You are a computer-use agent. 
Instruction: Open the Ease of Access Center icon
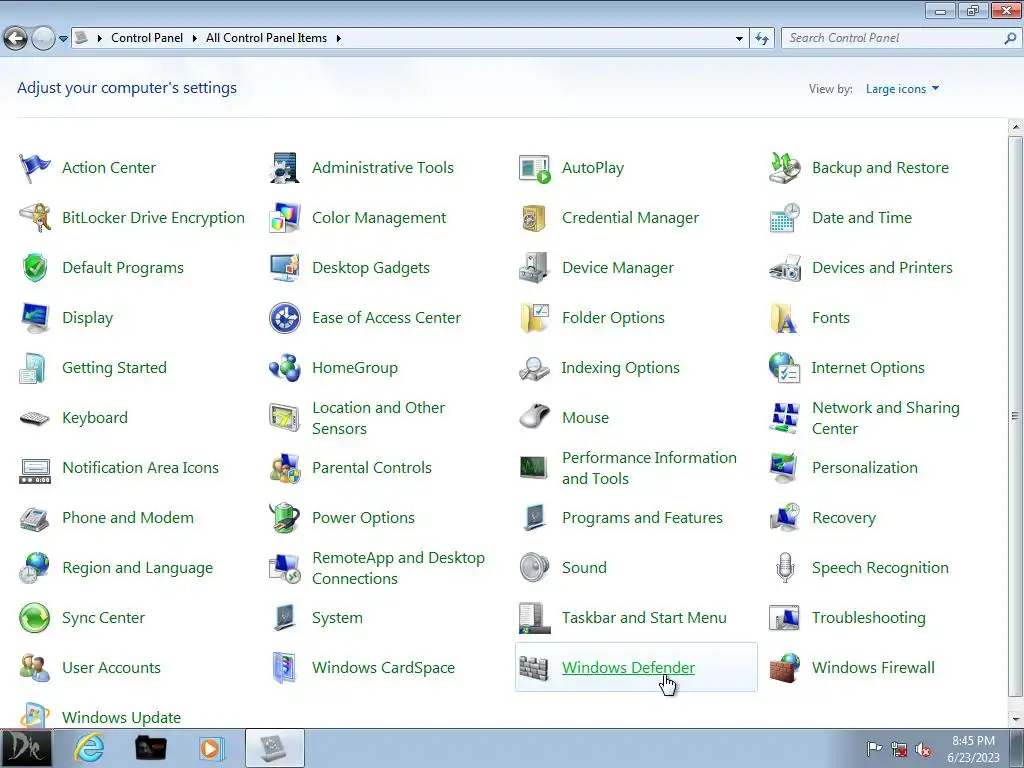pyautogui.click(x=285, y=318)
